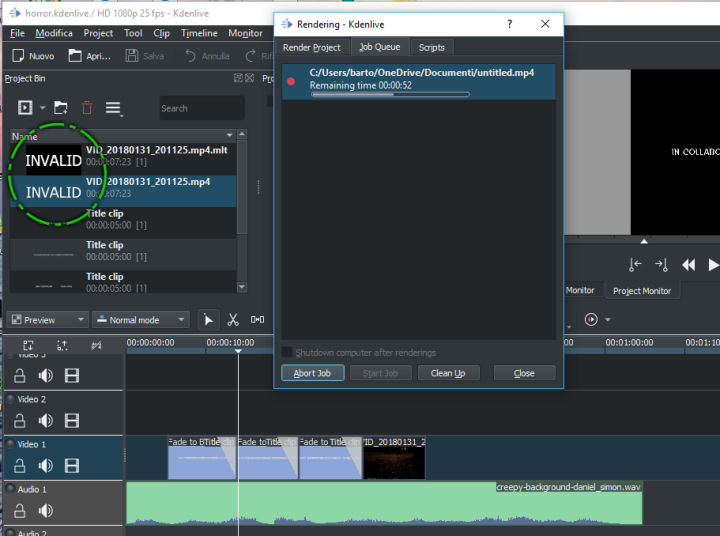Undock the Project Bin panel float icon
Image resolution: width=720 pixels, height=536 pixels.
[238, 78]
